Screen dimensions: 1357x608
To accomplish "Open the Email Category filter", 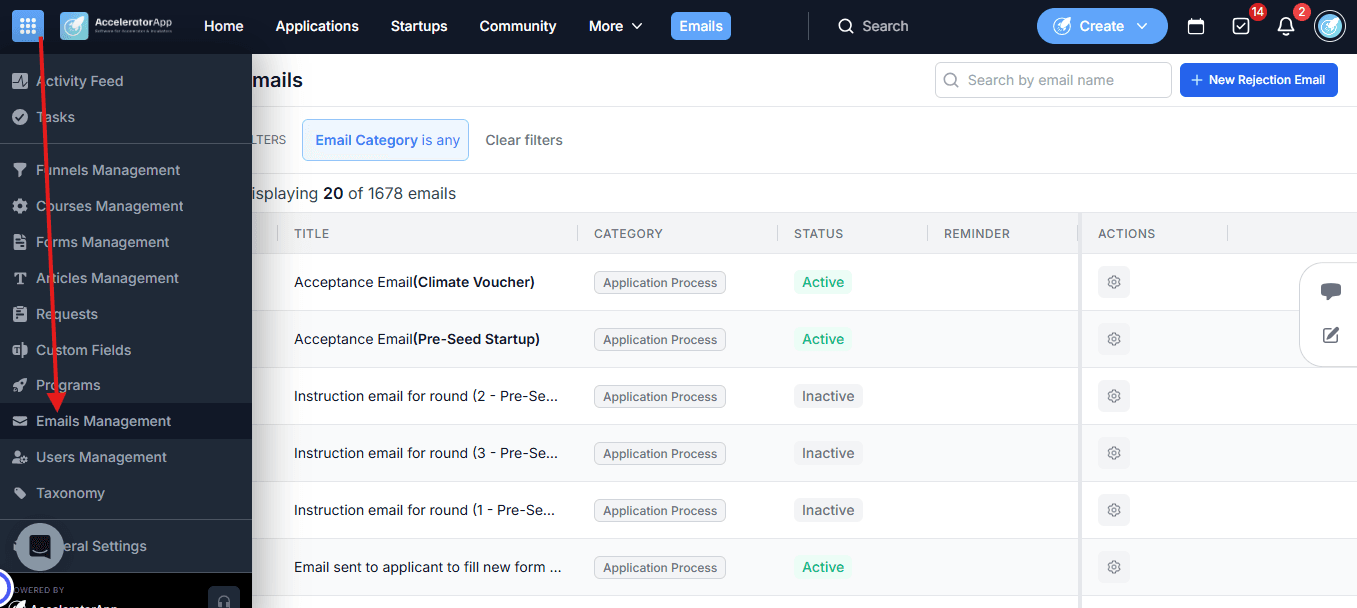I will [x=387, y=140].
